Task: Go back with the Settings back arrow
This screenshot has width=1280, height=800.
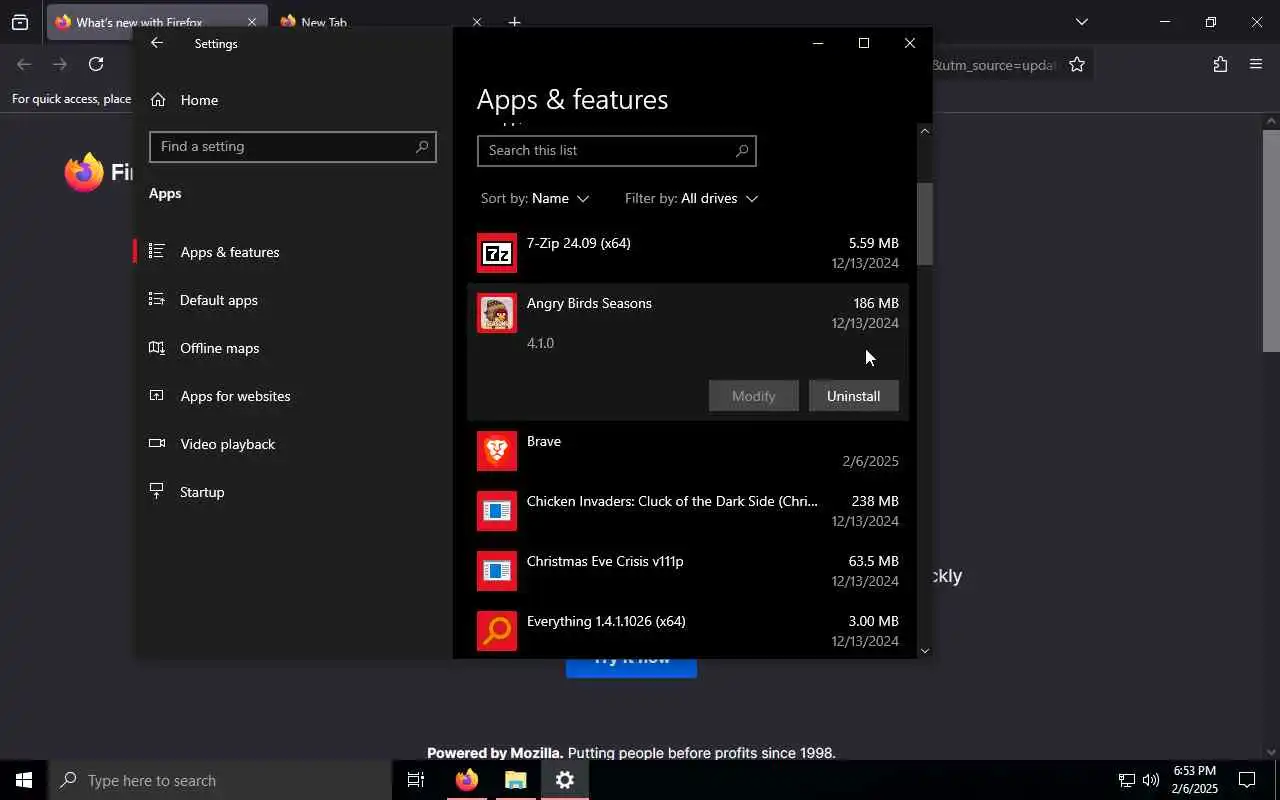Action: 157,43
